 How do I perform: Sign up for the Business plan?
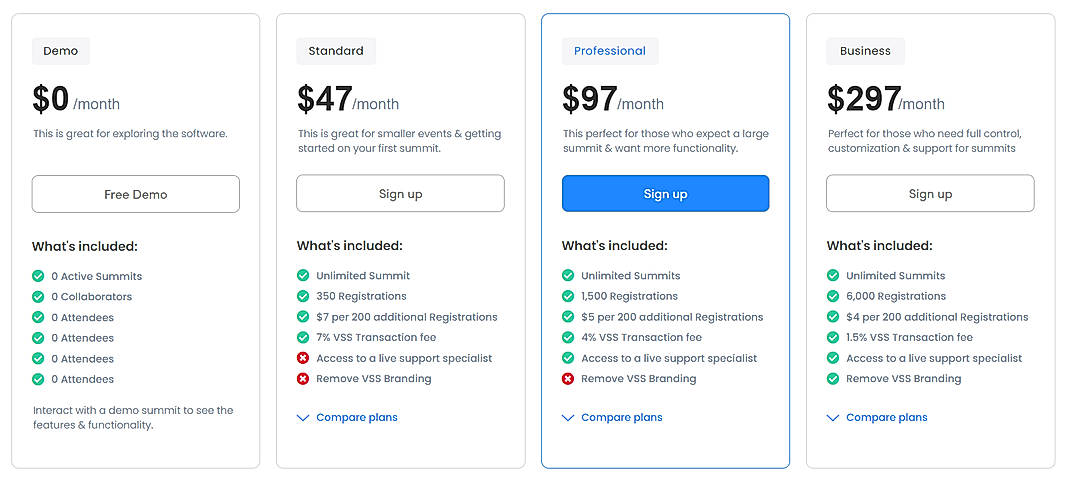click(x=930, y=193)
